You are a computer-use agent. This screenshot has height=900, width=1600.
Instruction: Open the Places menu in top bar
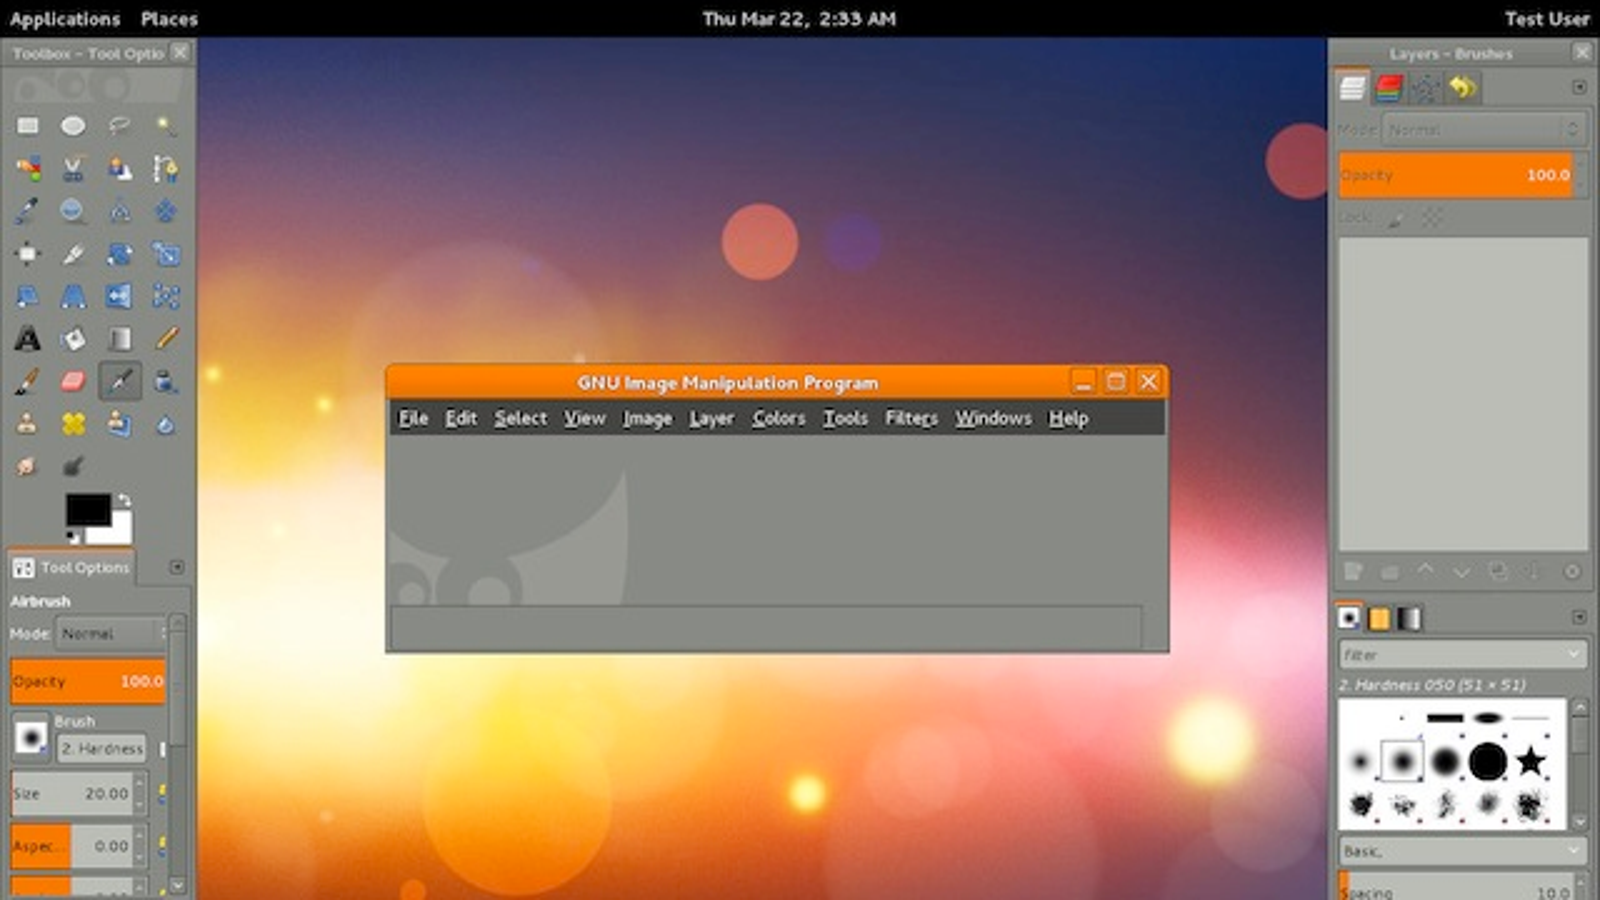[x=169, y=19]
